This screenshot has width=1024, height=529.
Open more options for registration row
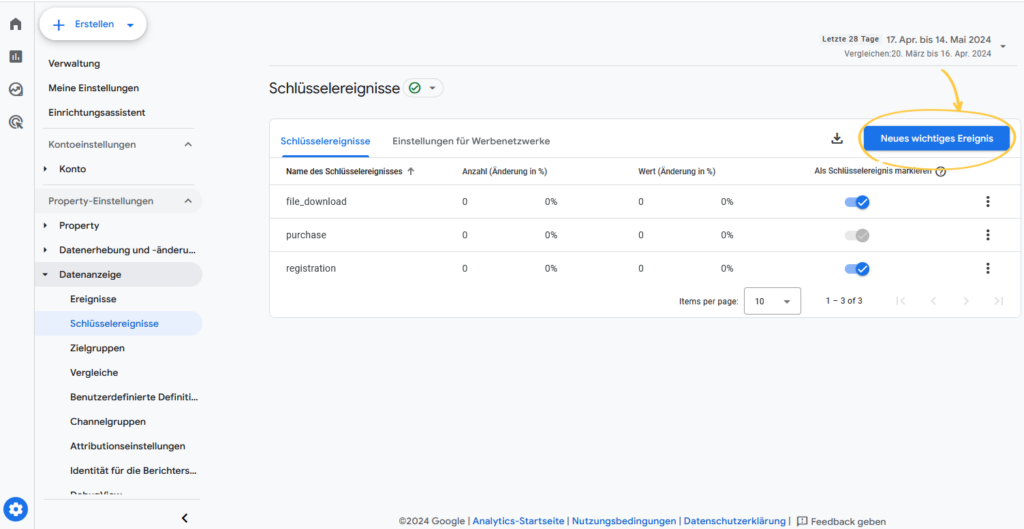(x=987, y=268)
